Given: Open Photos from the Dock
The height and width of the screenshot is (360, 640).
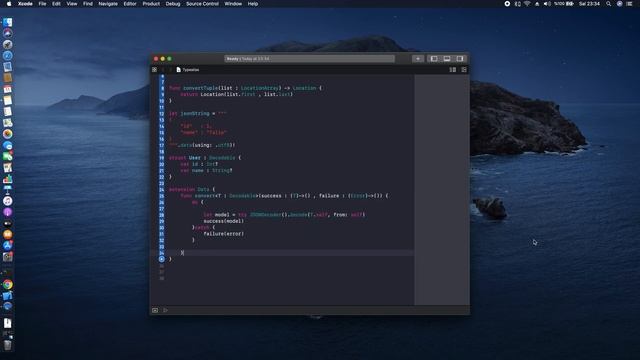Looking at the screenshot, I should tap(8, 134).
